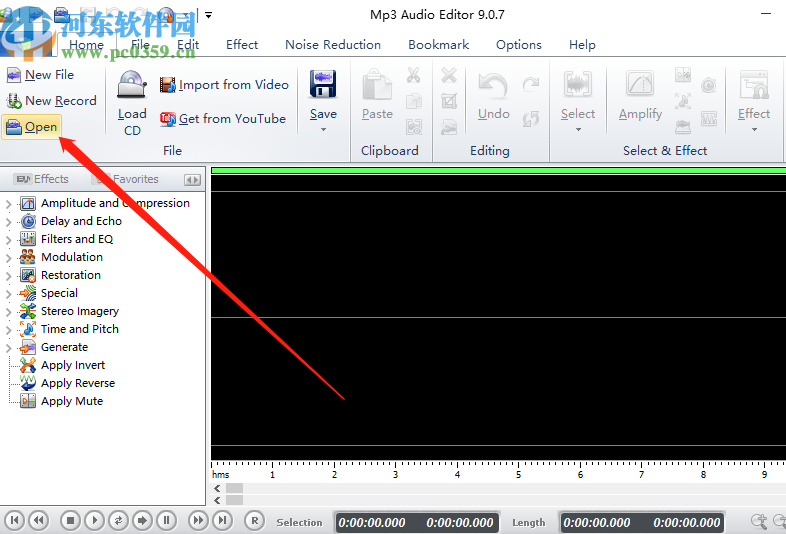Click the Stop playback button
Image resolution: width=786 pixels, height=534 pixels.
(x=70, y=520)
